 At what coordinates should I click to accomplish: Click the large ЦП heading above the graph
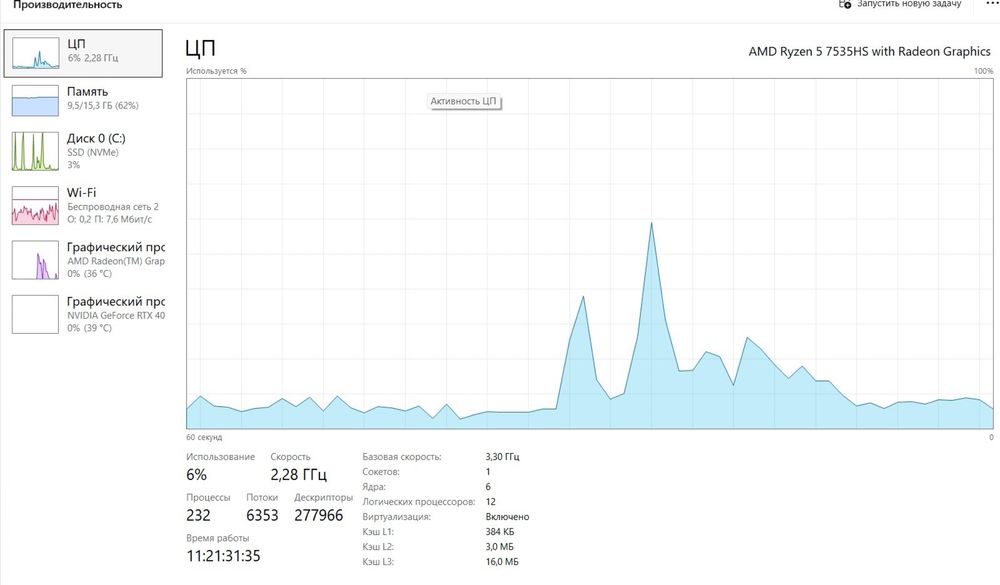[x=200, y=48]
